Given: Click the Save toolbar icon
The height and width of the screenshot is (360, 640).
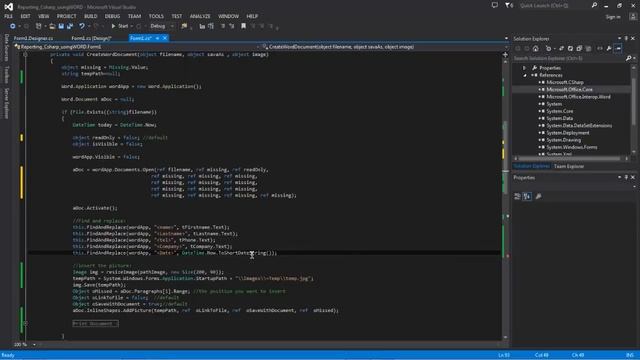Looking at the screenshot, I should (61, 26).
